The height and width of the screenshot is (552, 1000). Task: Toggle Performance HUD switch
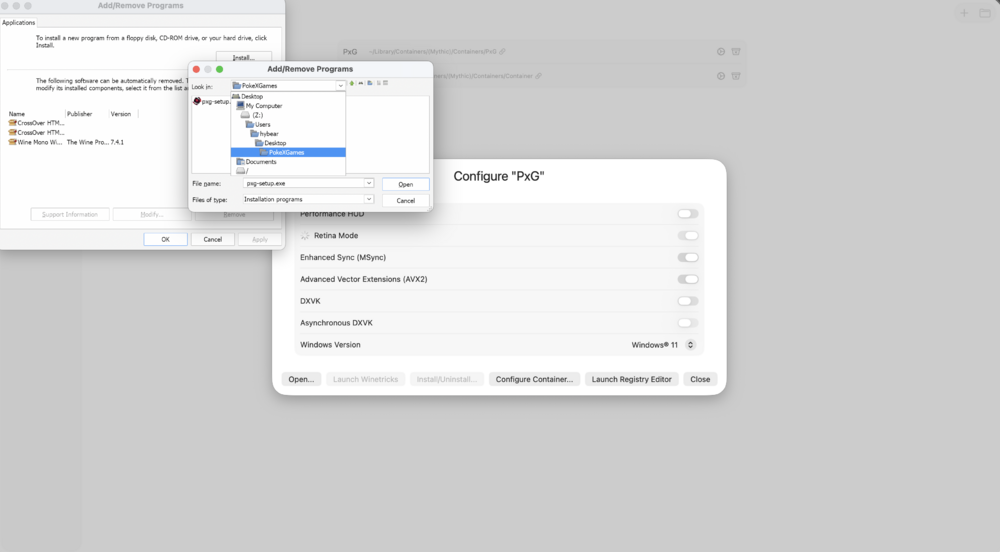688,214
